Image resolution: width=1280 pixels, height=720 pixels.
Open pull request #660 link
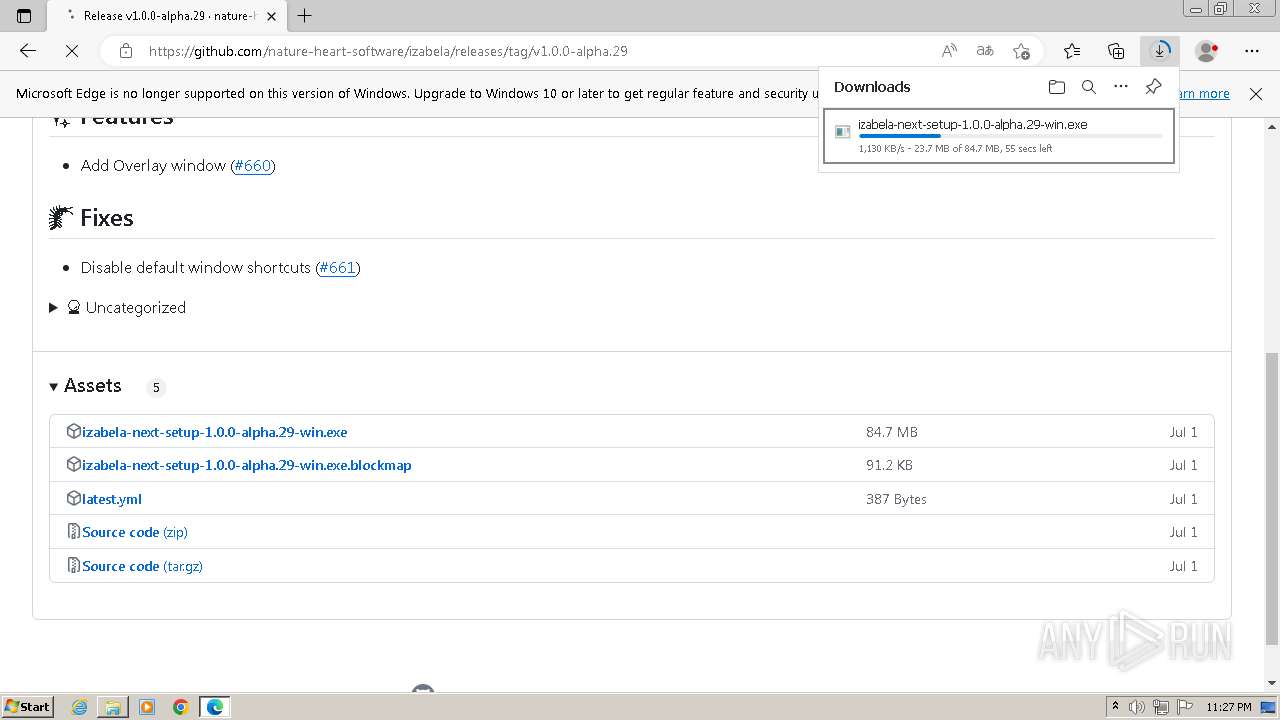click(253, 166)
